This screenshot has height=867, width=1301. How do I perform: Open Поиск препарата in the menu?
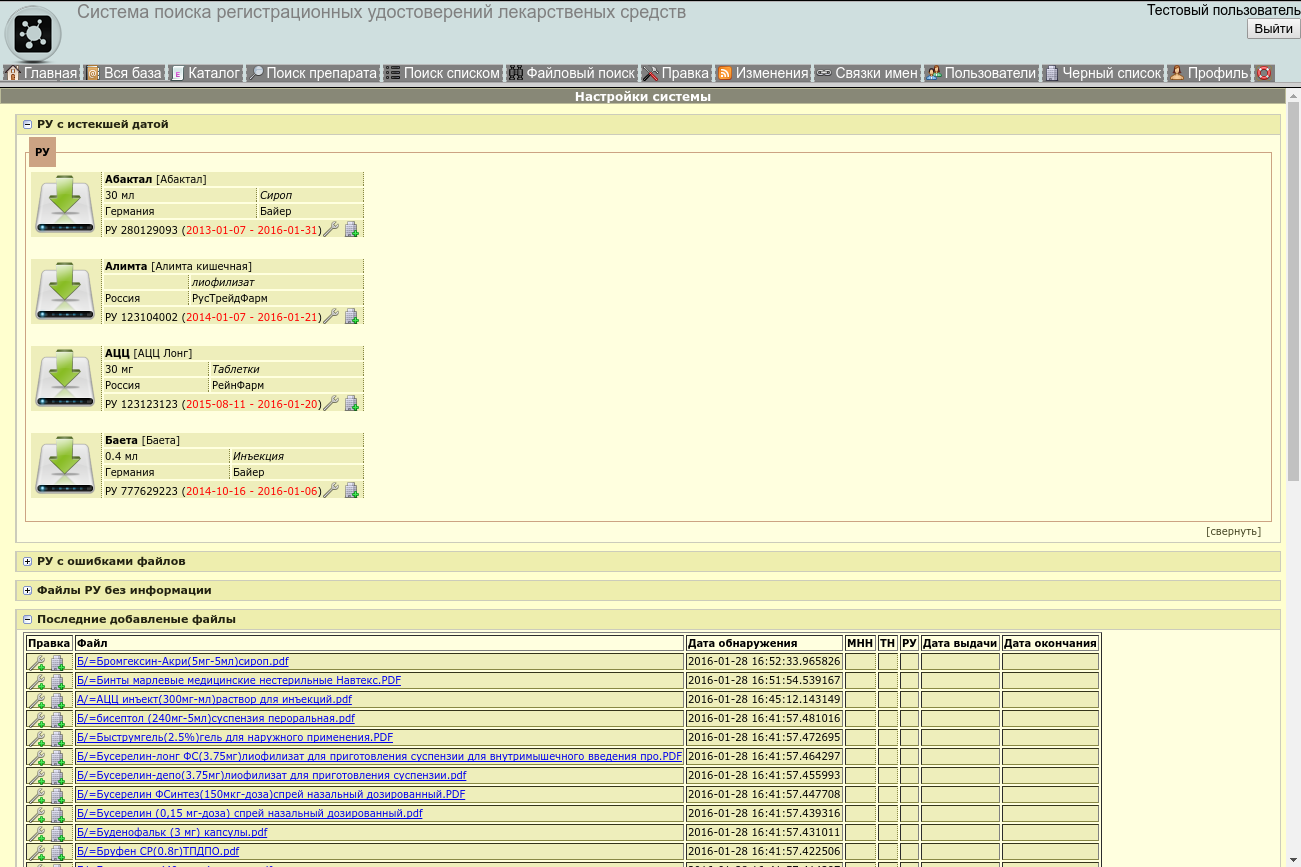(313, 73)
